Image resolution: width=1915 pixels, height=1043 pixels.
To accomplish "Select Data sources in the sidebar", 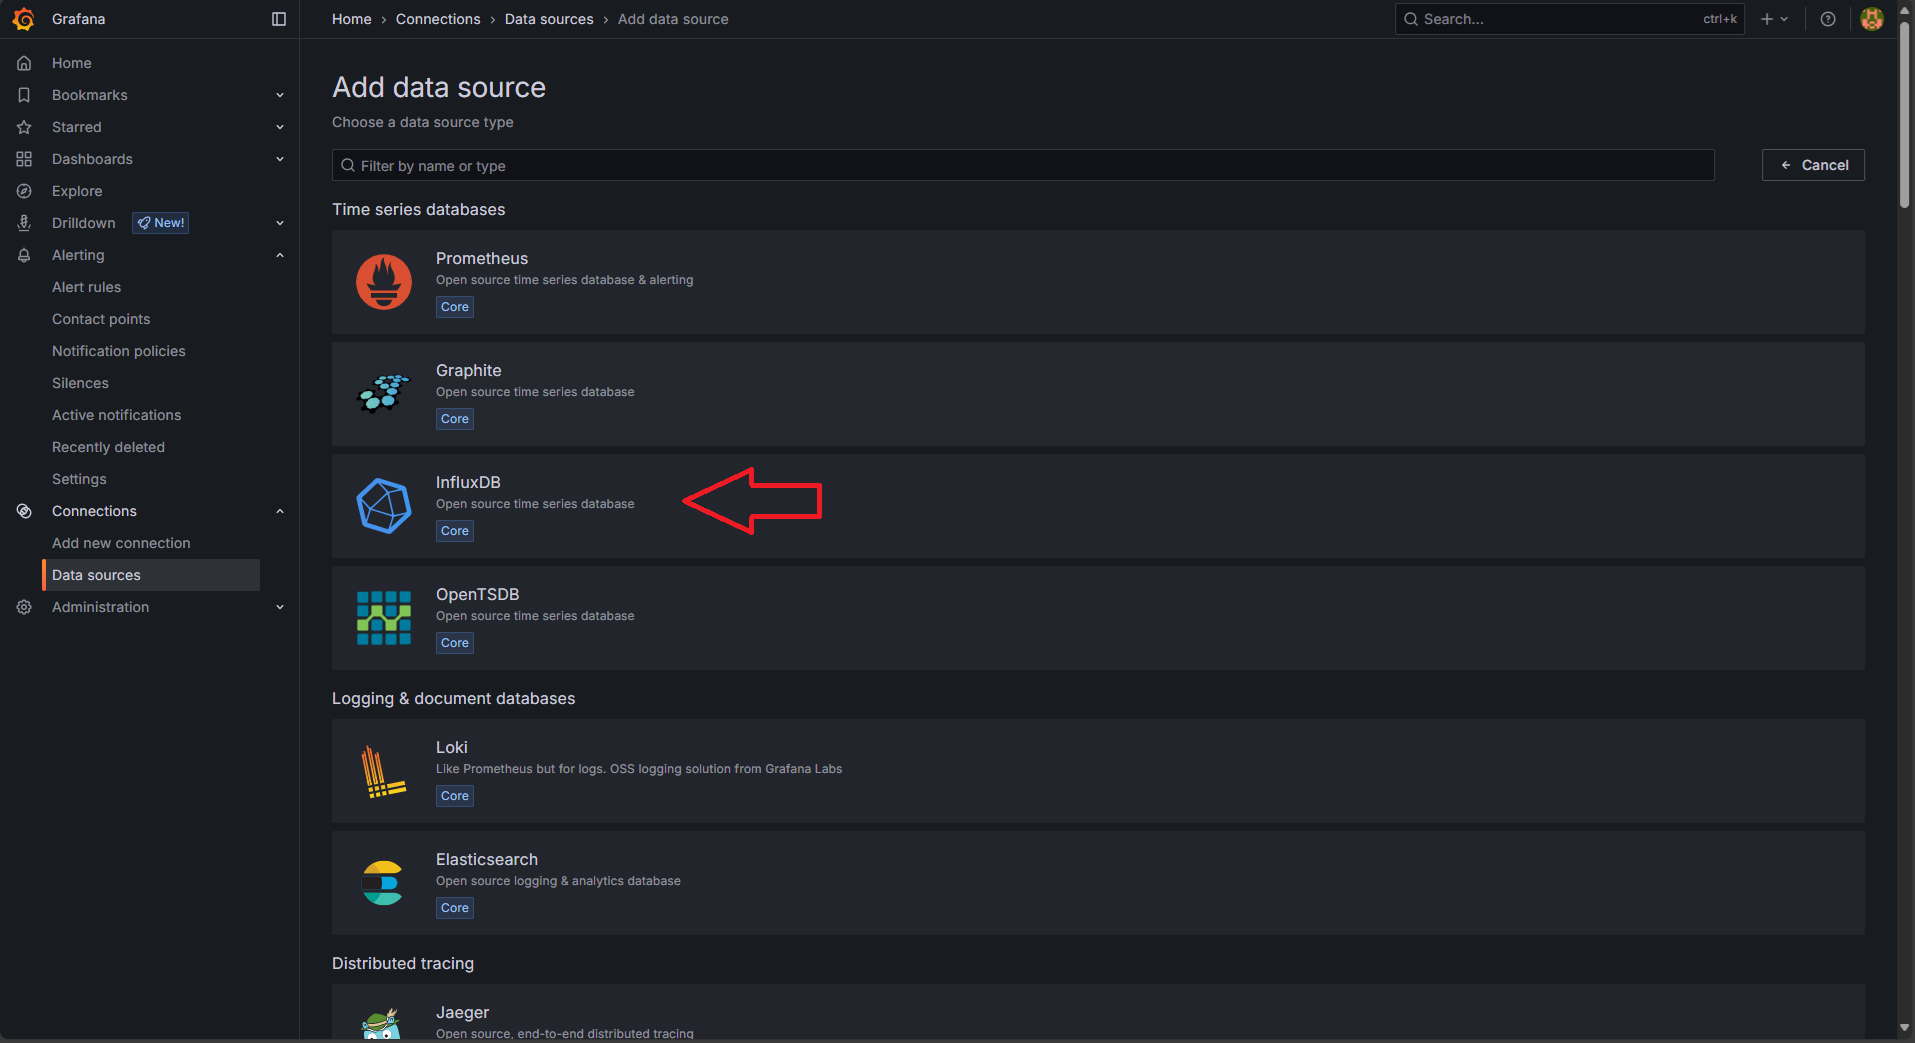I will pos(151,575).
